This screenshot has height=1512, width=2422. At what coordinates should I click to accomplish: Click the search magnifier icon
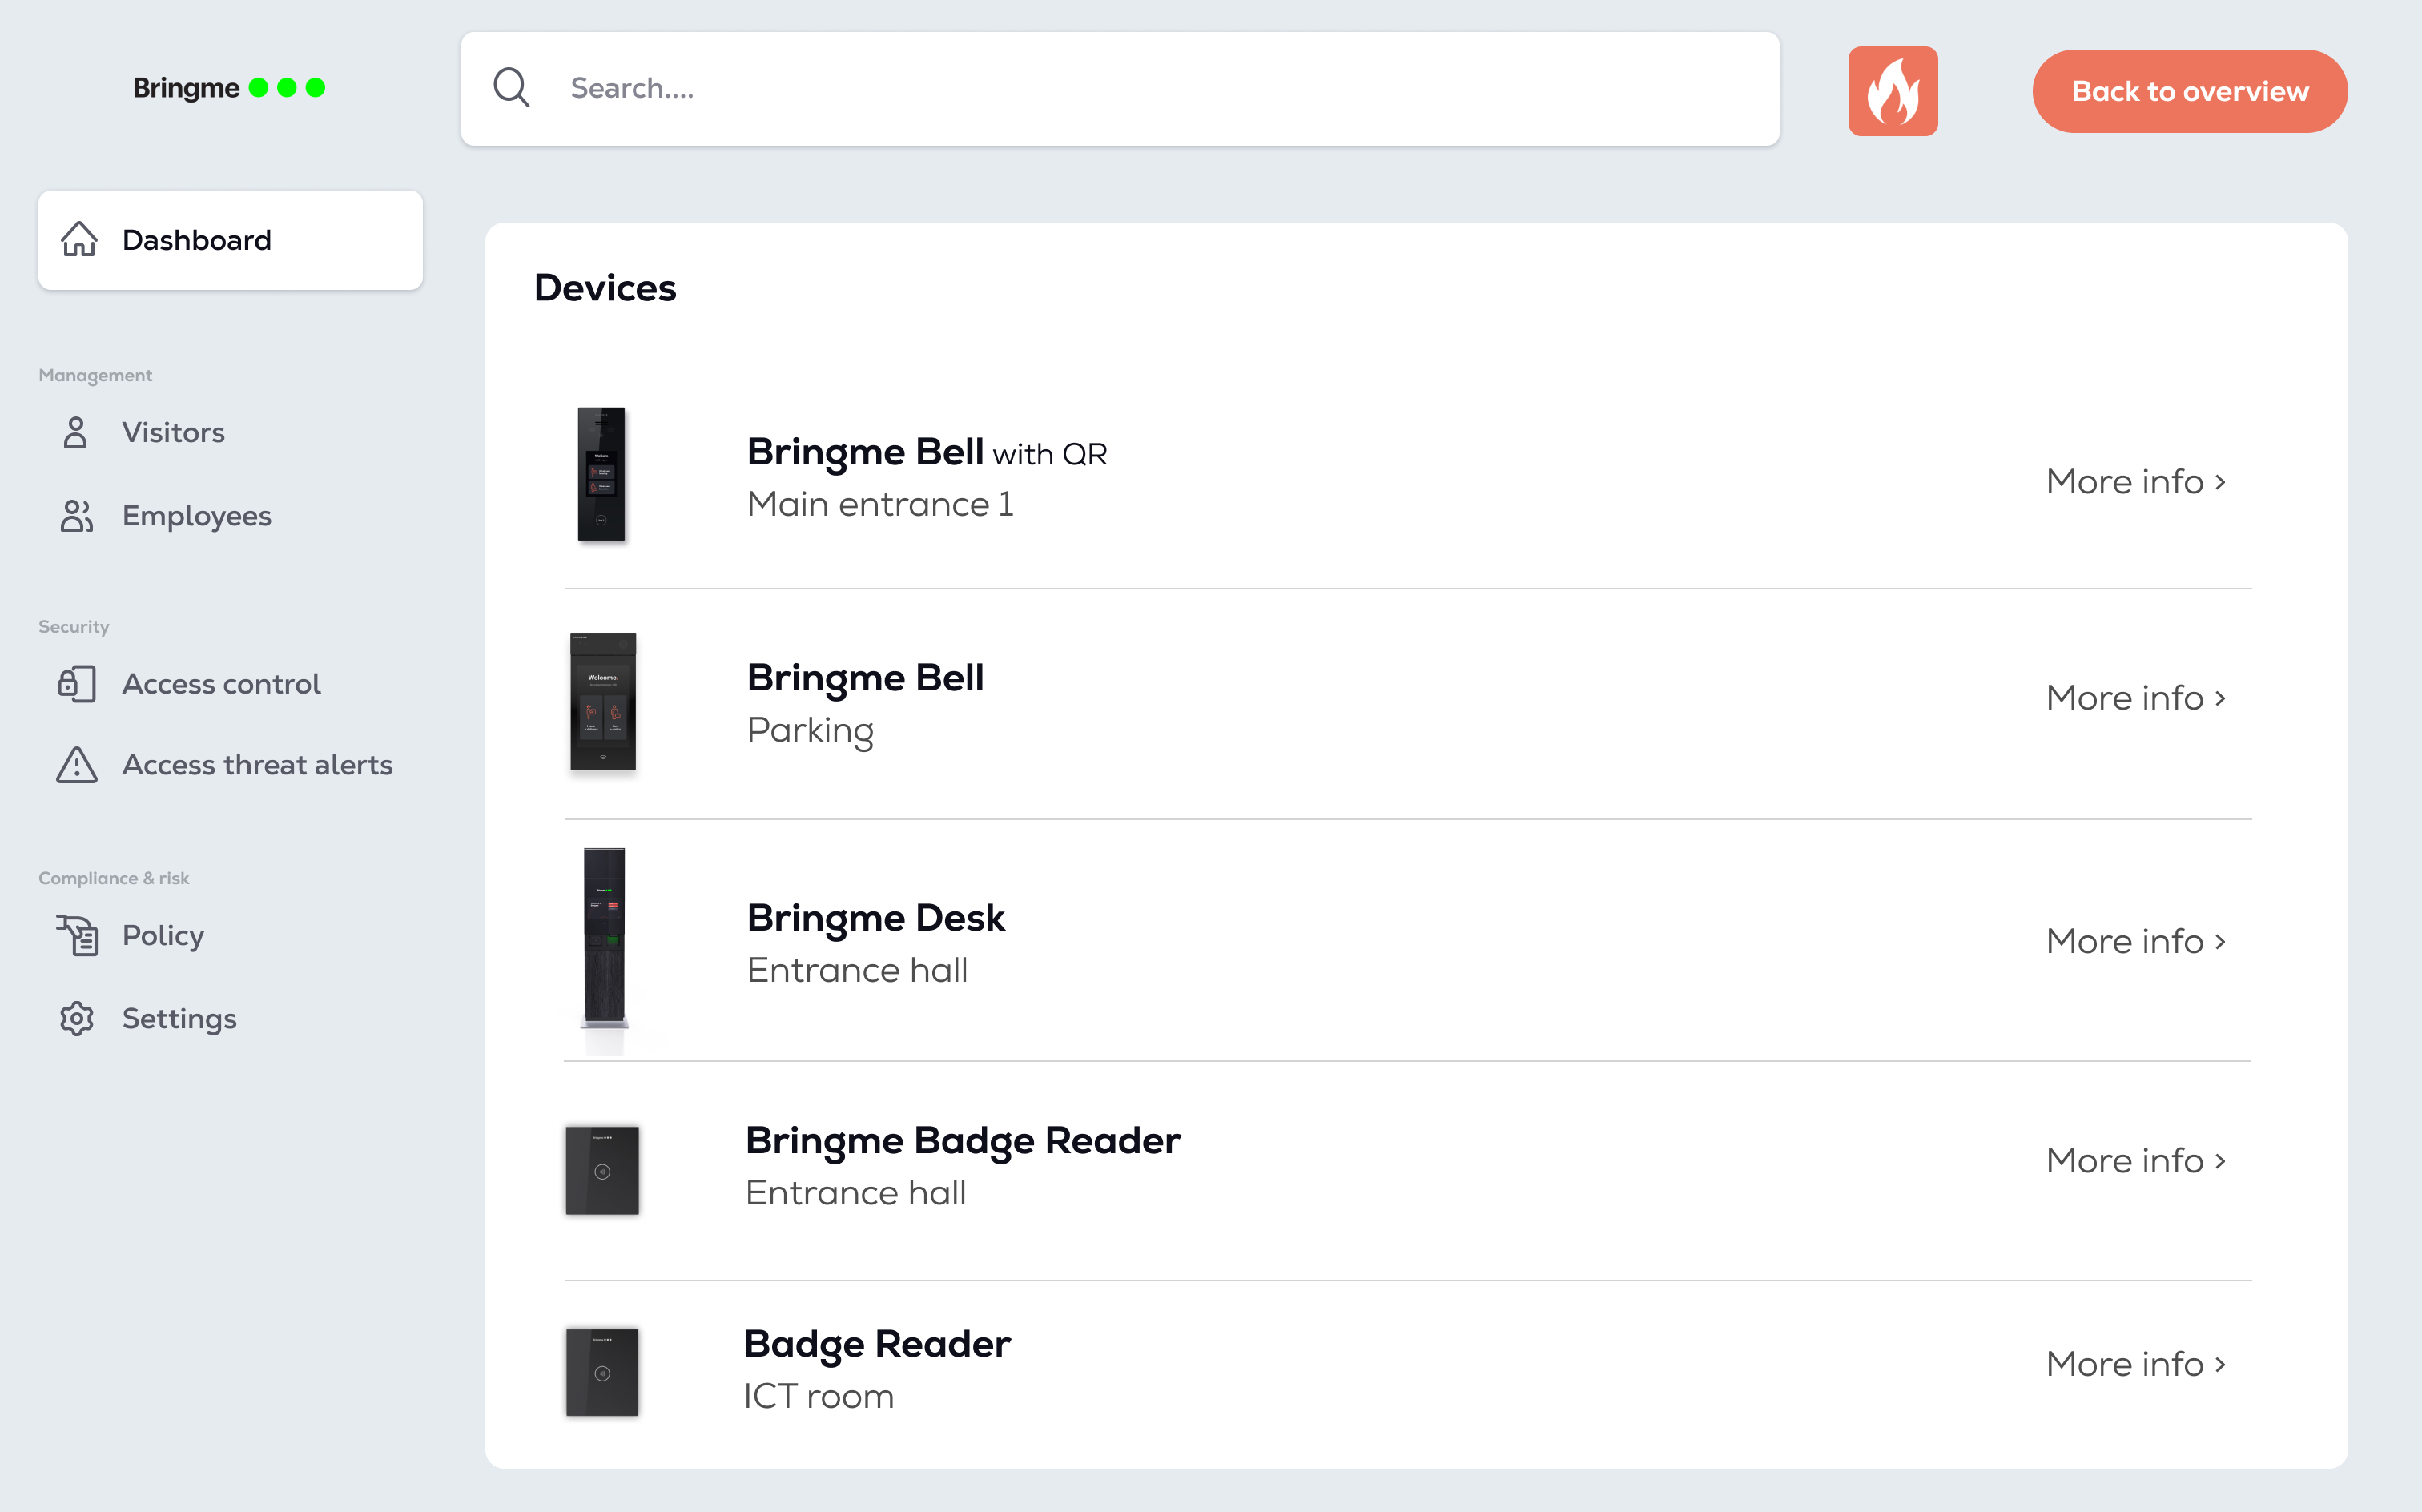coord(511,88)
